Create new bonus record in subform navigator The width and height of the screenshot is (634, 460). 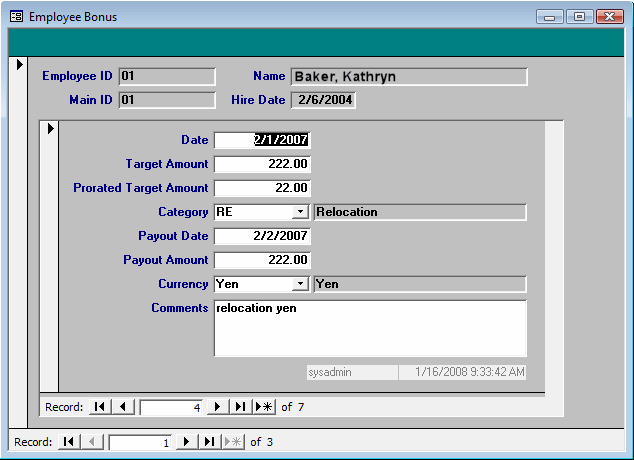(x=264, y=407)
